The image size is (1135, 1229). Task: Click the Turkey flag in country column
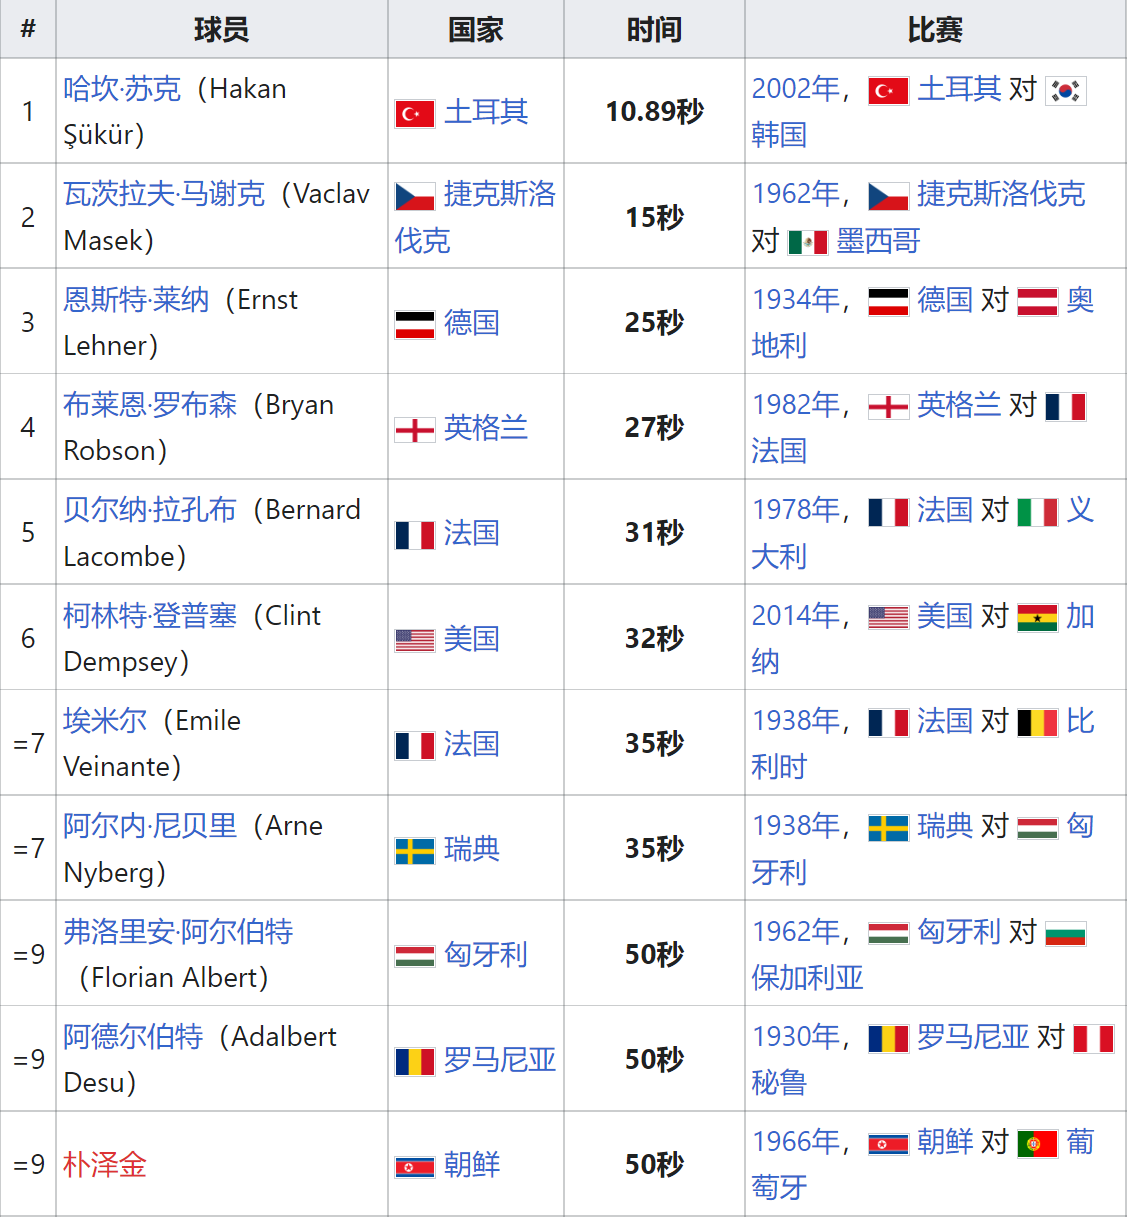(415, 113)
